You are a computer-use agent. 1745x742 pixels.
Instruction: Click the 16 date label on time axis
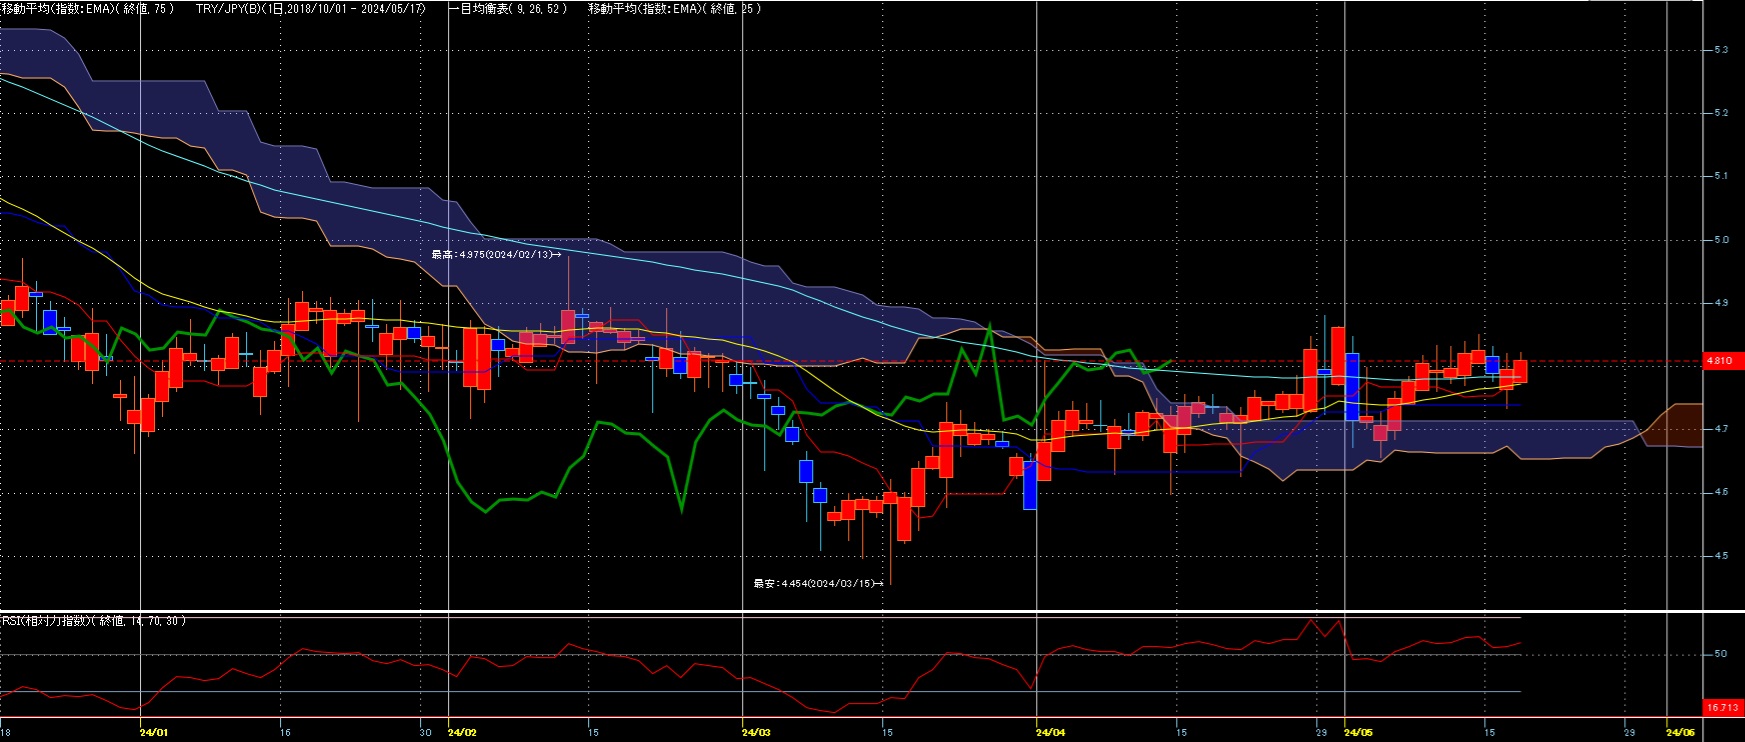pos(285,733)
